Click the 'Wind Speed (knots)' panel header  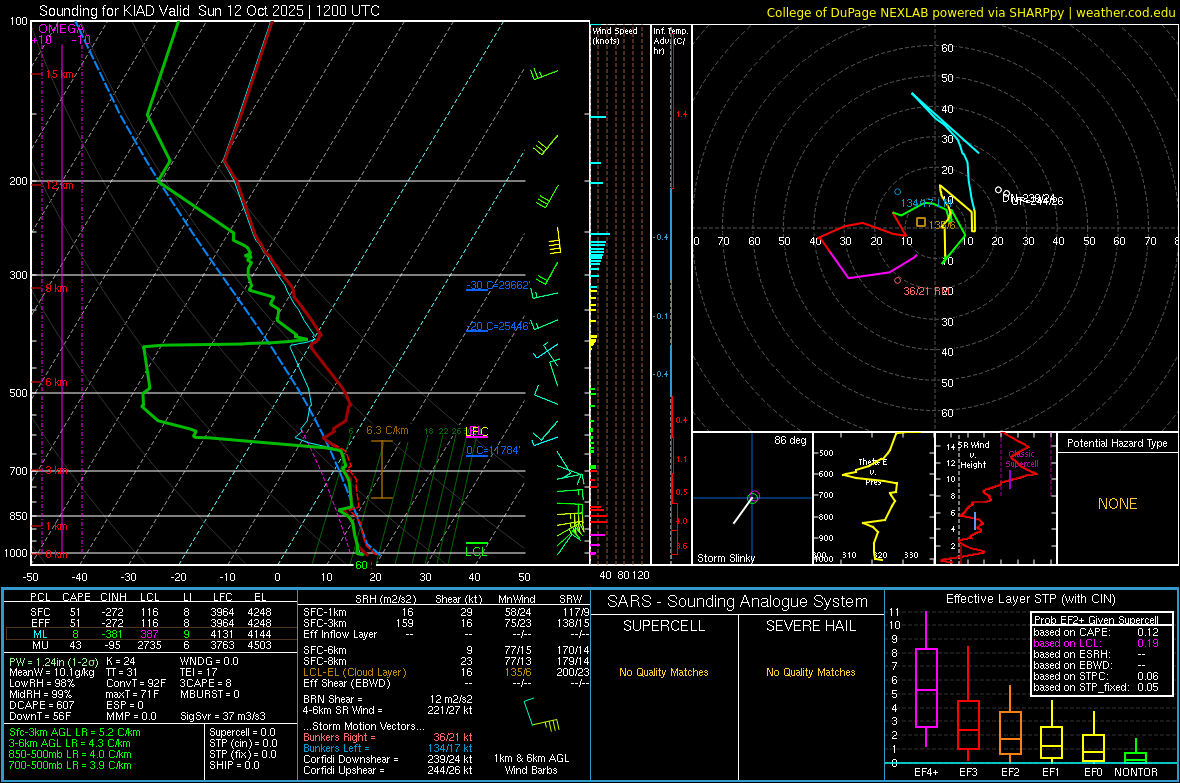point(615,36)
